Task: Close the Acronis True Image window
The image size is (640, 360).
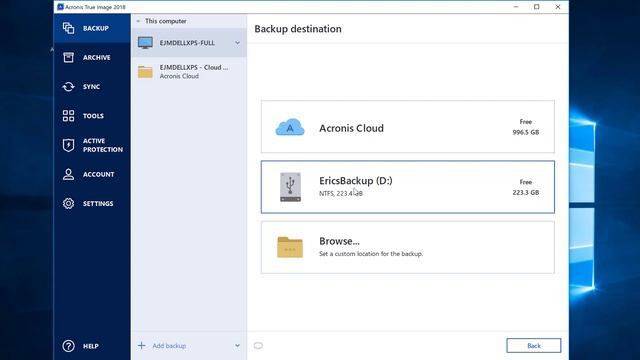Action: (558, 7)
